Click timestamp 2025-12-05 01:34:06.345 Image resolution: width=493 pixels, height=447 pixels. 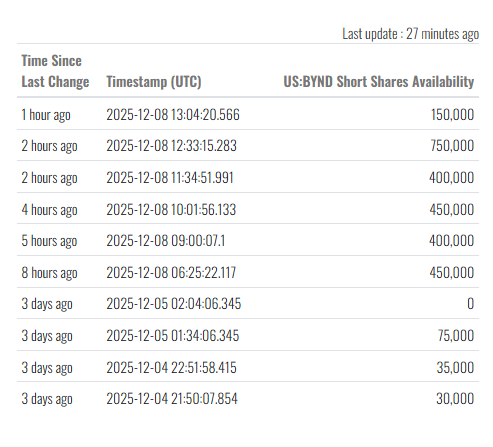(x=173, y=336)
